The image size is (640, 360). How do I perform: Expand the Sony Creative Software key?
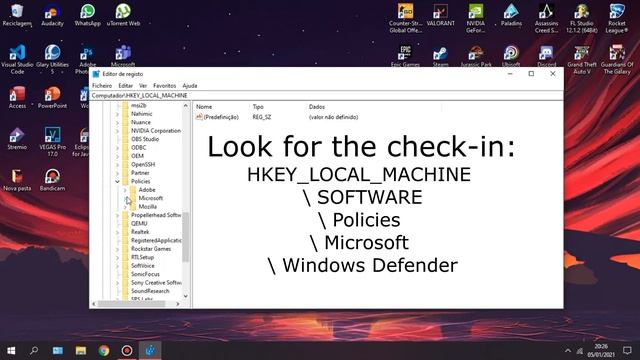[118, 282]
